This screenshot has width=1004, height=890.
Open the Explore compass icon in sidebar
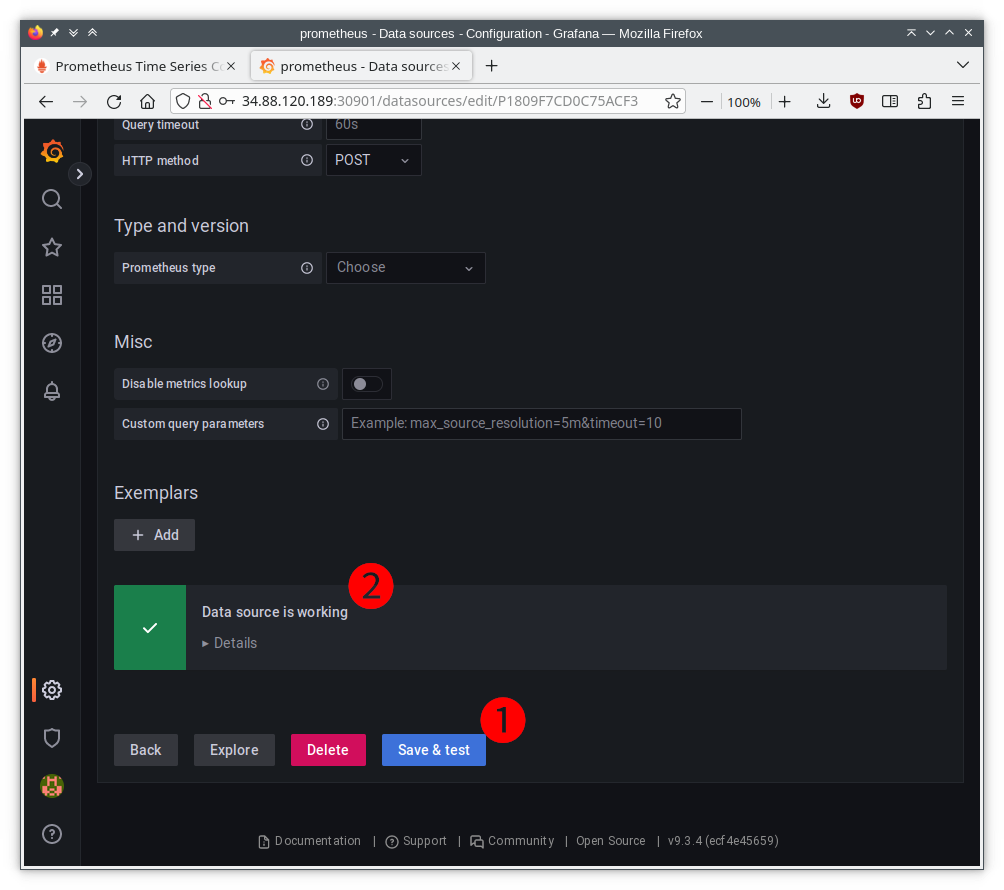coord(52,343)
